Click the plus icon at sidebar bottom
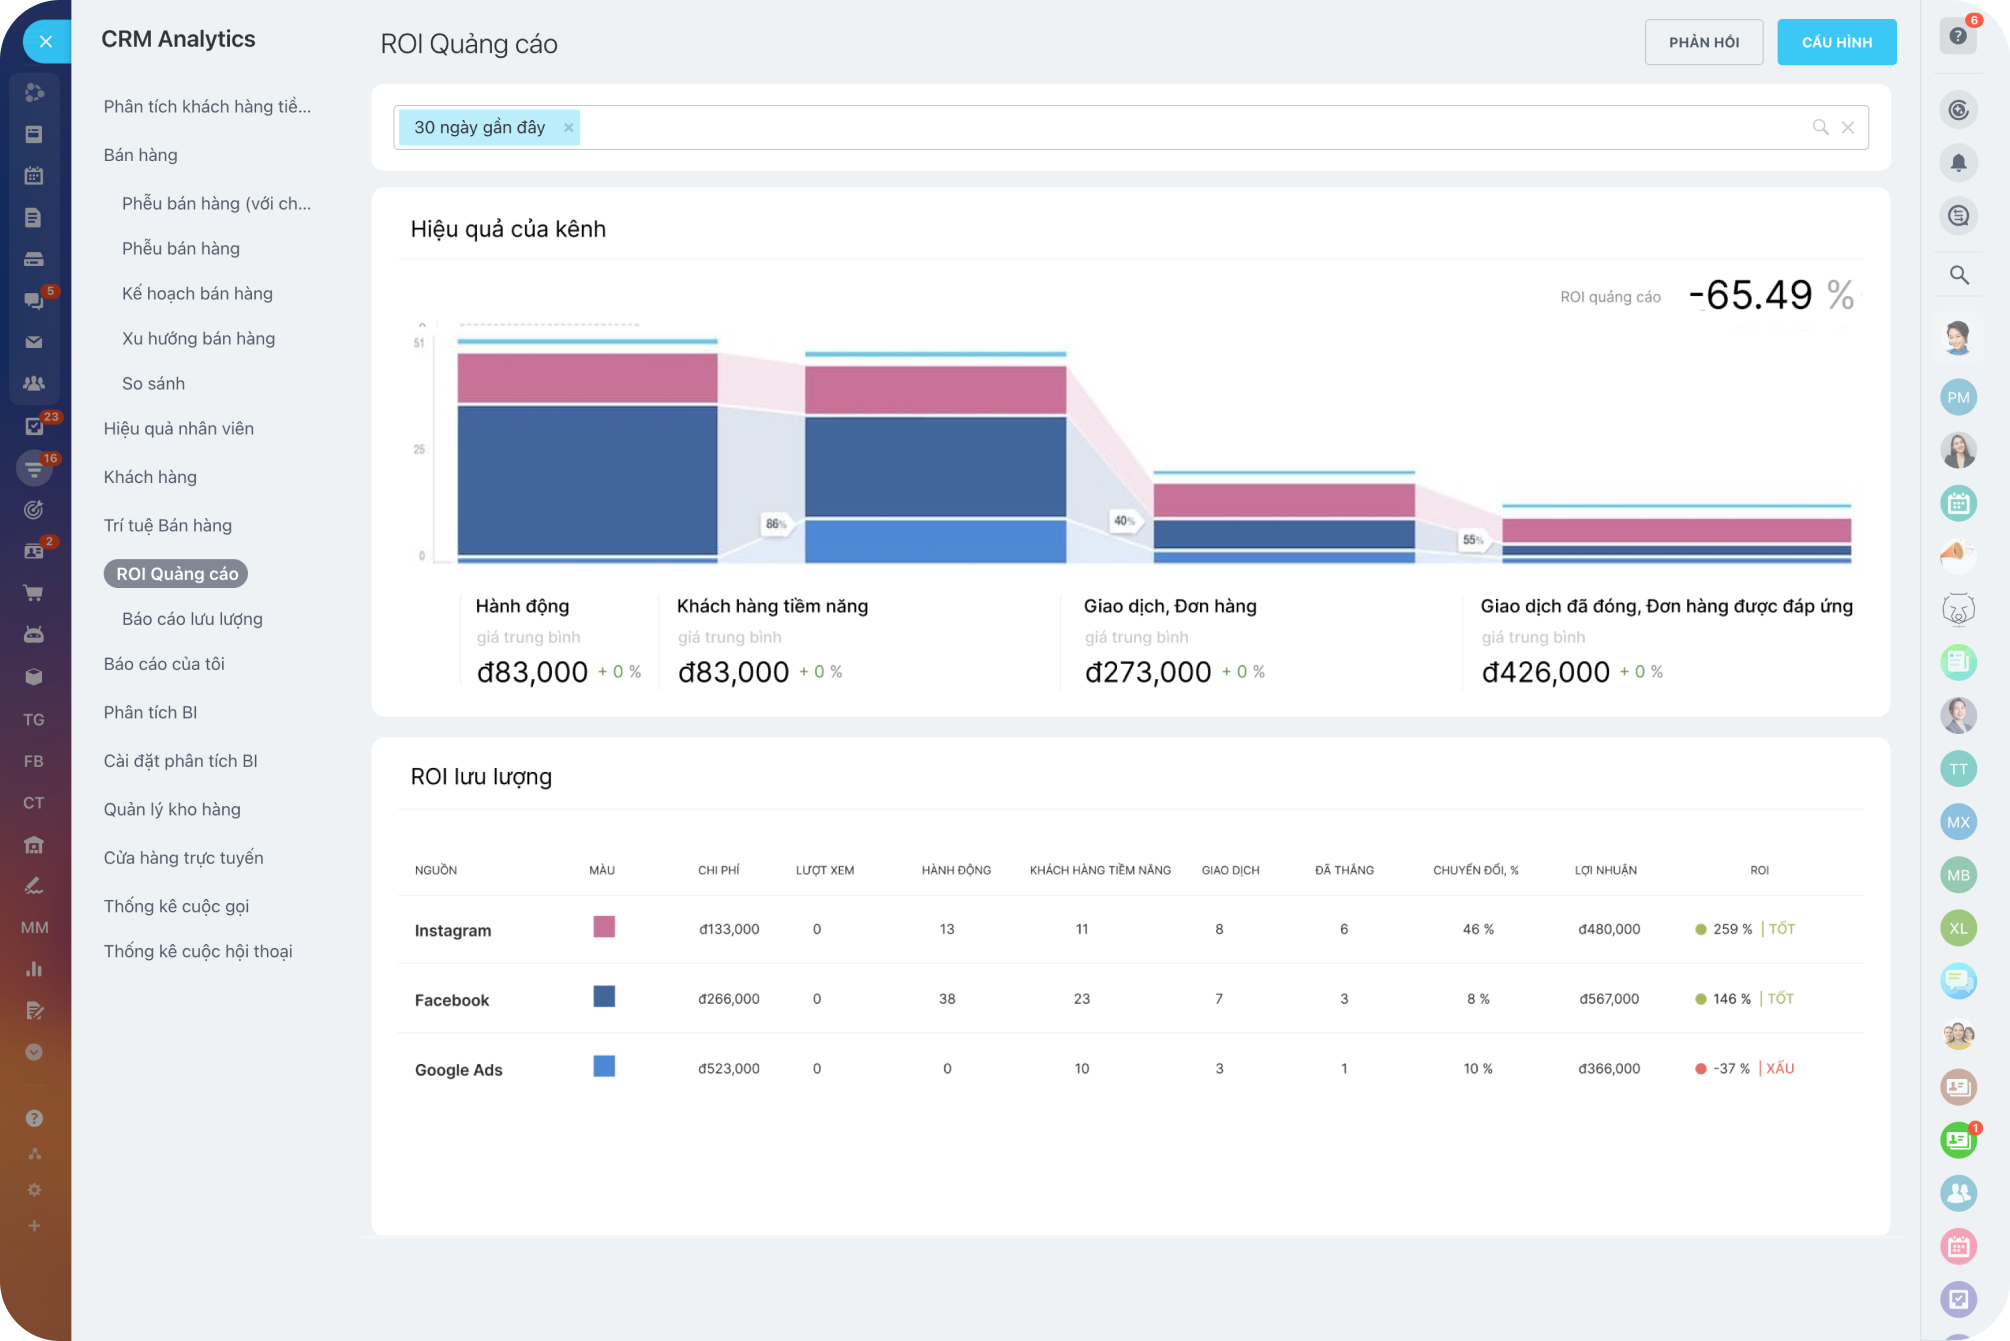The width and height of the screenshot is (2010, 1341). pos(34,1226)
